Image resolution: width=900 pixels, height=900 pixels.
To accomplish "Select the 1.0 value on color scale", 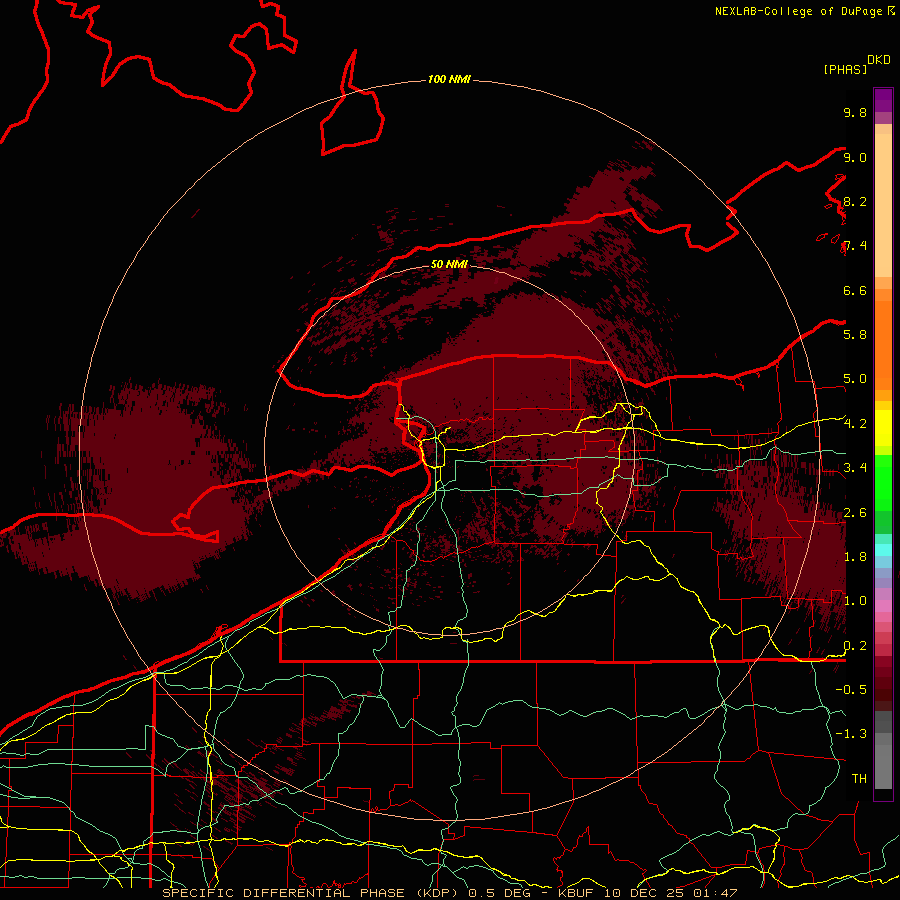I will point(855,601).
